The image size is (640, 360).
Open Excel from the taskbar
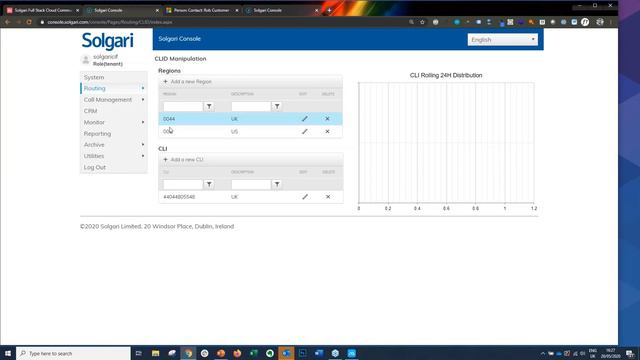[x=253, y=353]
